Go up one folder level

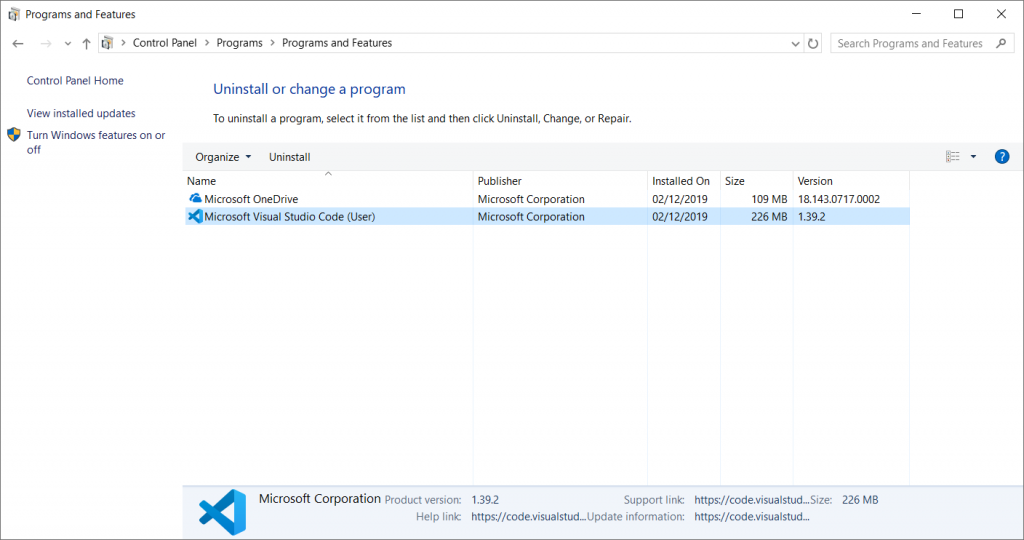coord(86,44)
